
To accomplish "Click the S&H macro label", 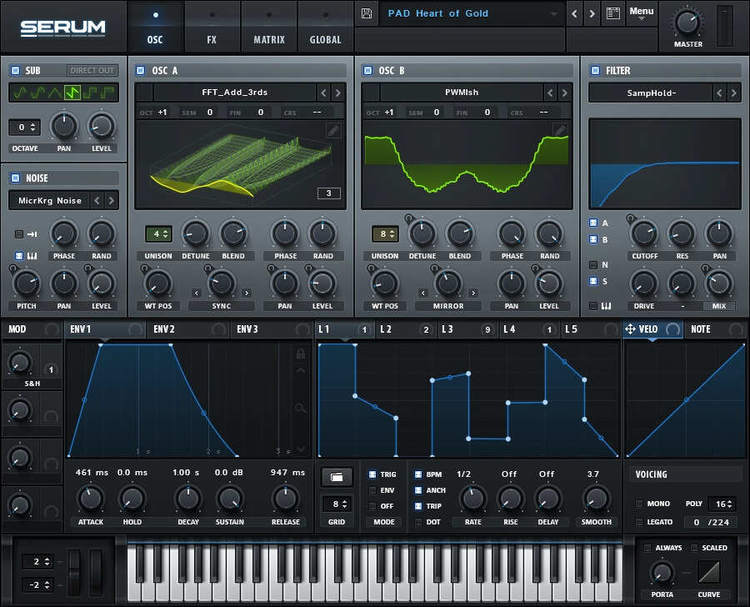I will pyautogui.click(x=32, y=384).
